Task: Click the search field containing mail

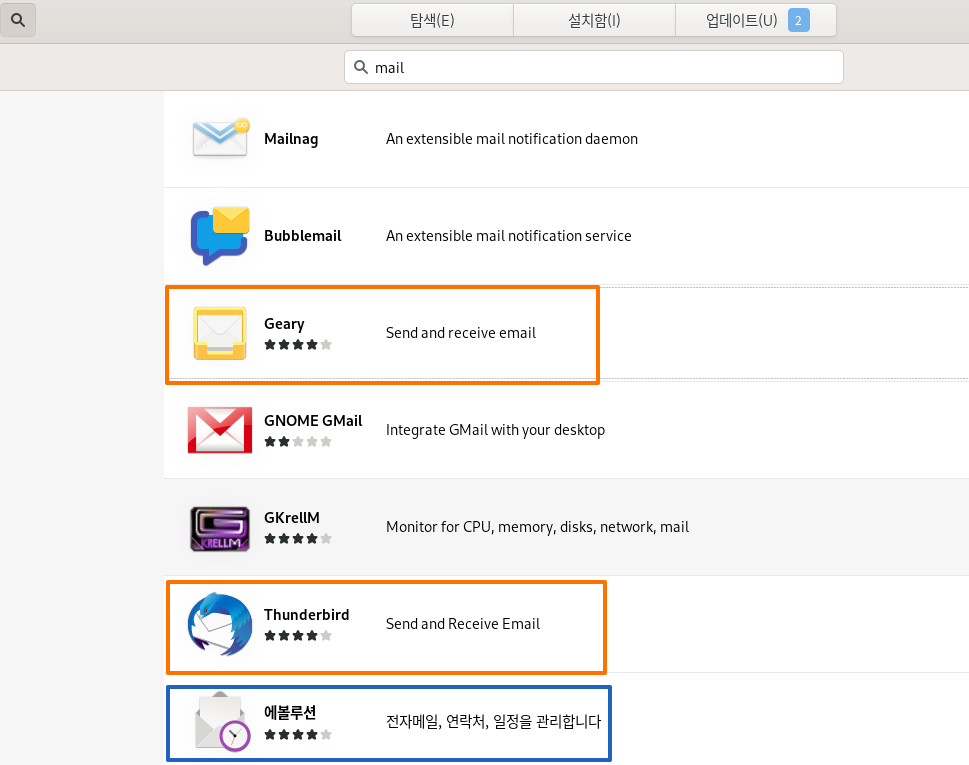Action: pos(594,67)
